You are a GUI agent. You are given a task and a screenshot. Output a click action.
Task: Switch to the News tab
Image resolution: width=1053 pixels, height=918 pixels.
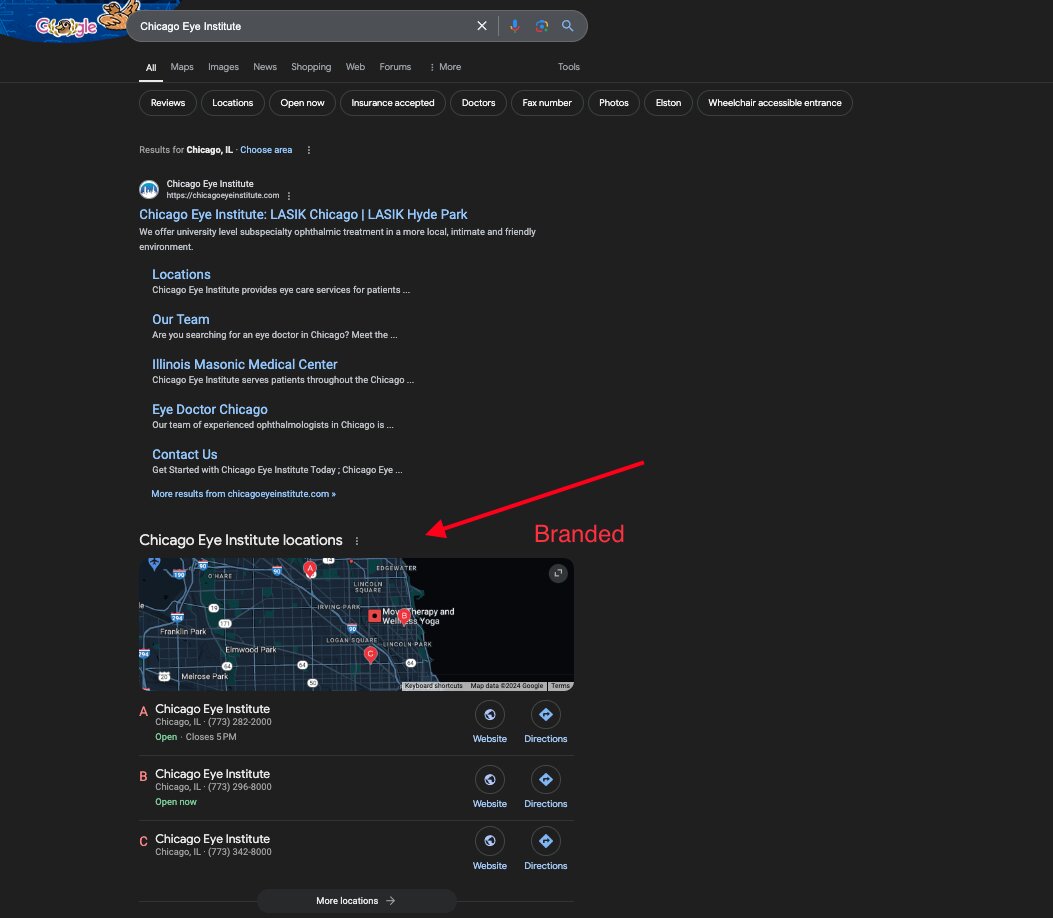[x=265, y=66]
